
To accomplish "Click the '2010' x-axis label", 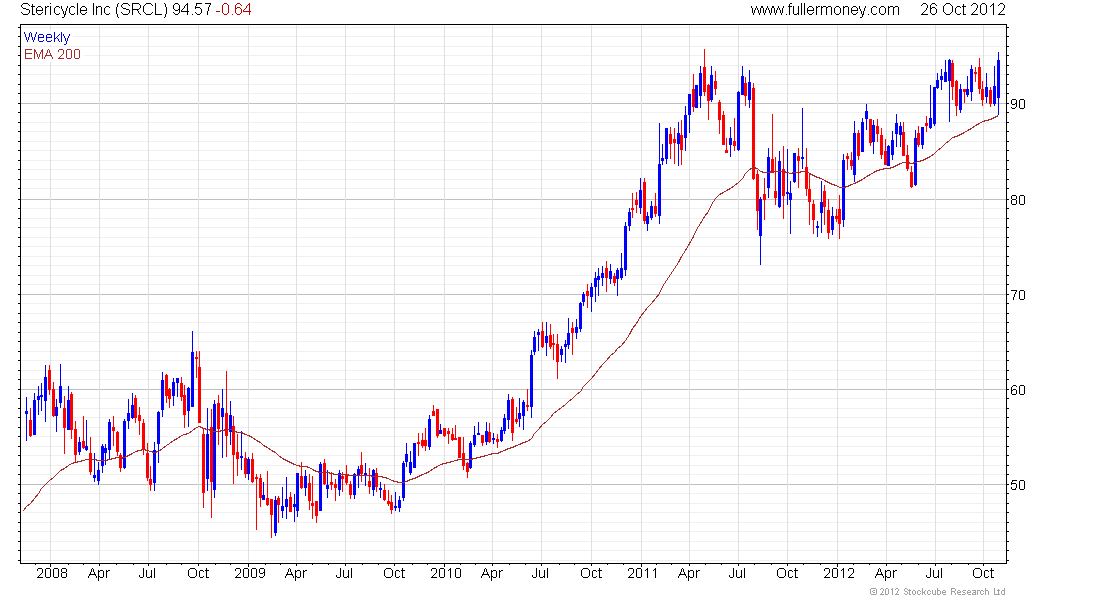I will coord(446,573).
